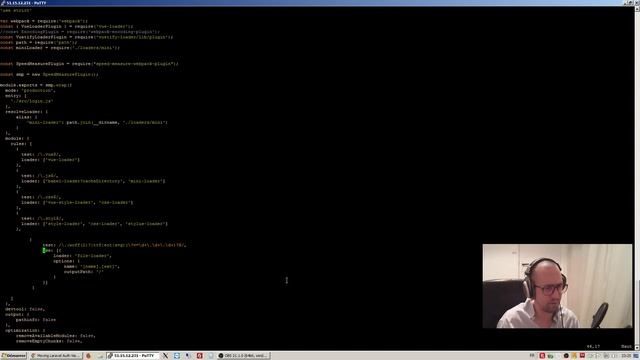Open the blue square icon in taskbar
Viewport: 640px width, 360px height.
pyautogui.click(x=177, y=356)
